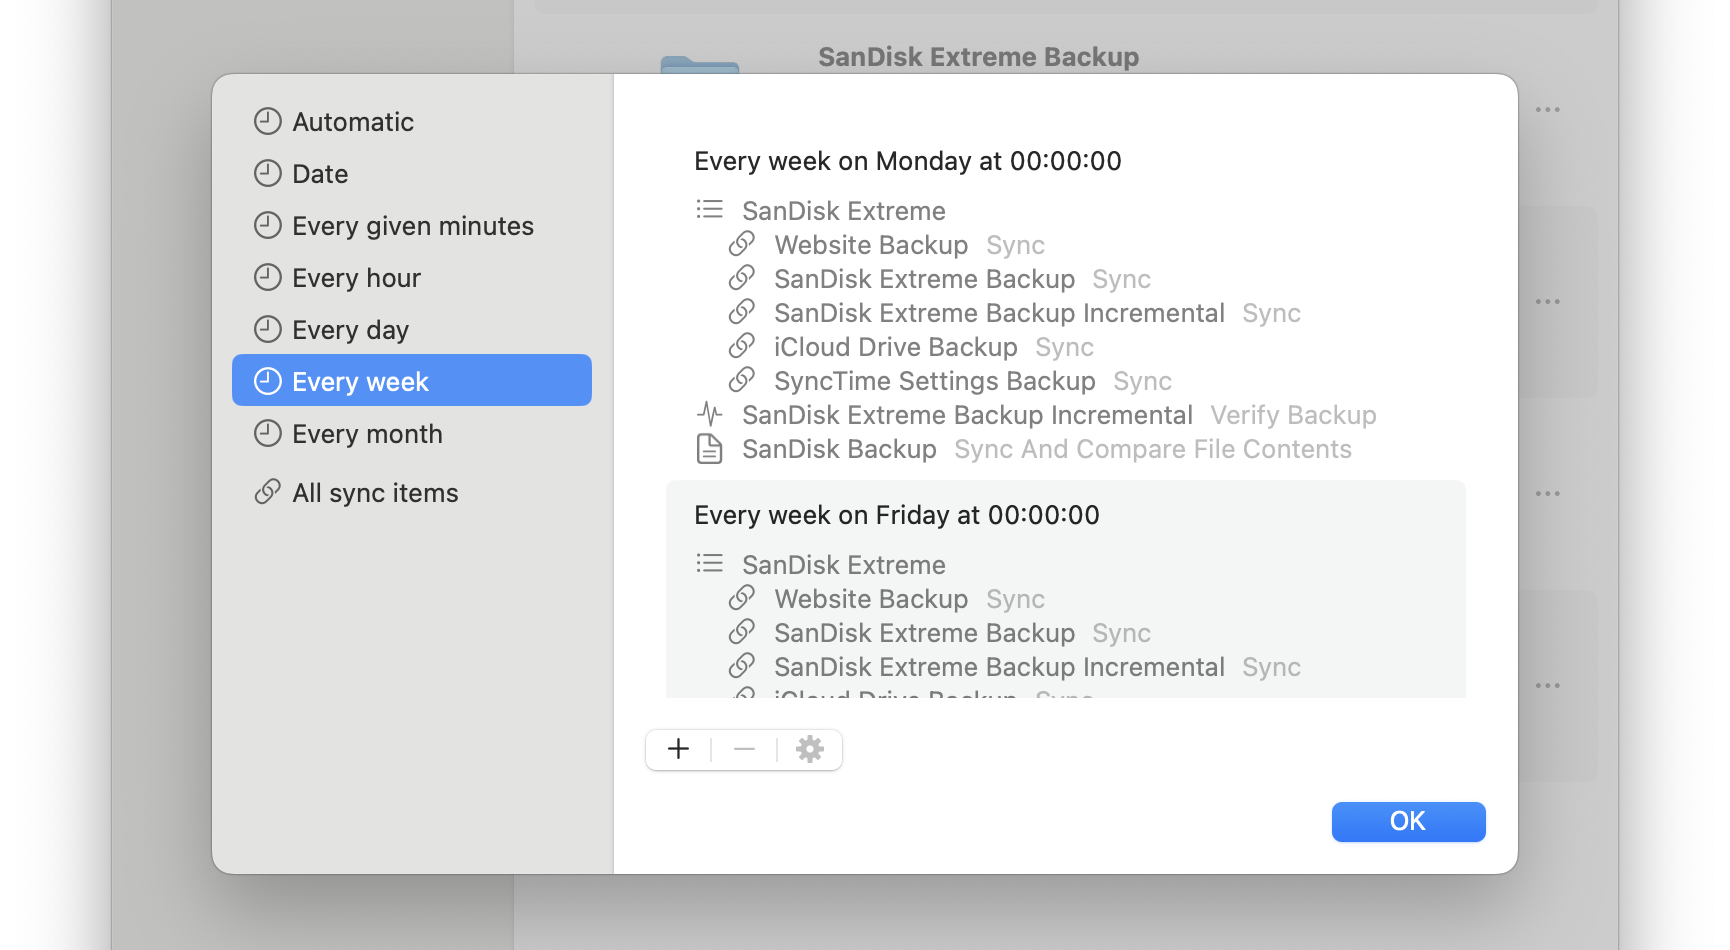
Task: Click the clock icon next to Date
Action: 267,173
